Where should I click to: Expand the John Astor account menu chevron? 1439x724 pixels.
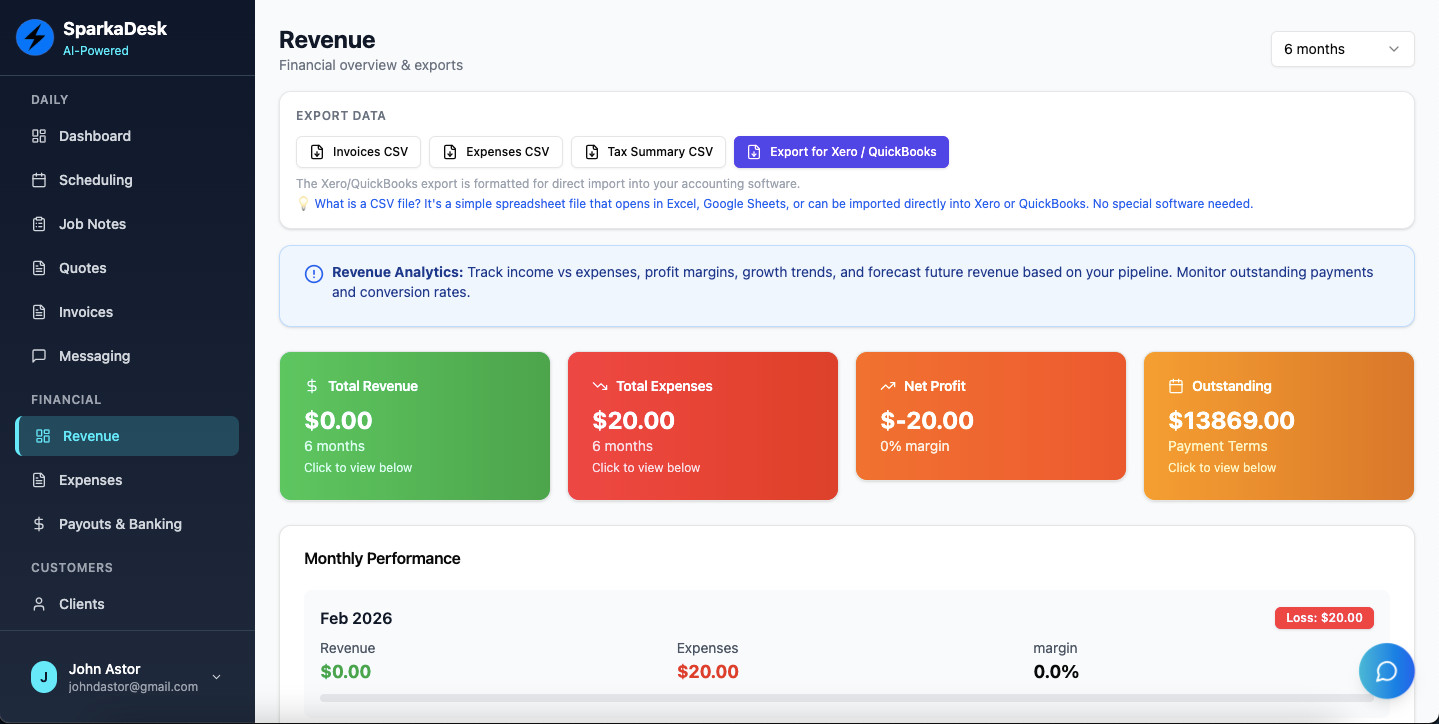[x=216, y=677]
